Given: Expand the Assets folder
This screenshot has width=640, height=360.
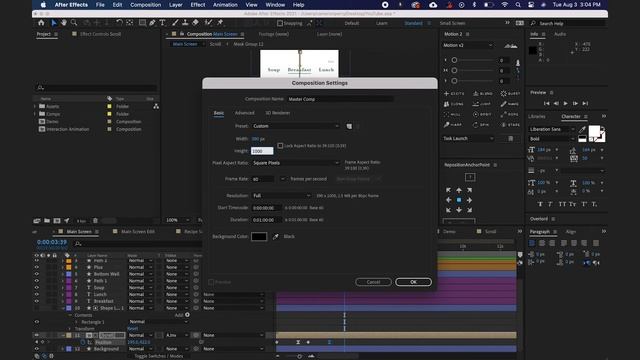Looking at the screenshot, I should [x=35, y=106].
